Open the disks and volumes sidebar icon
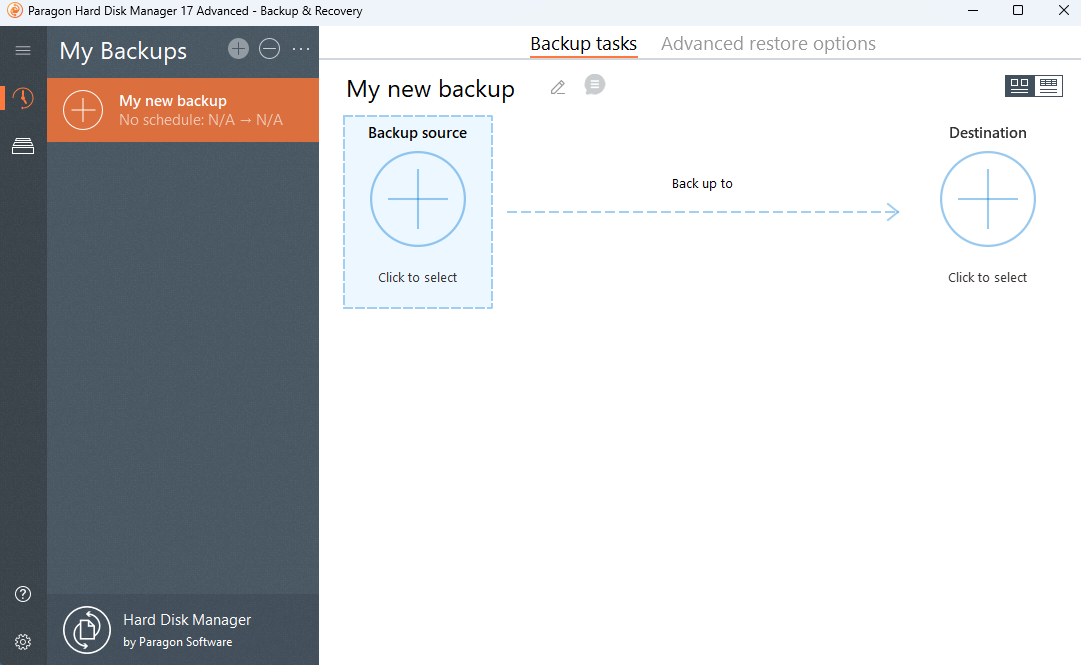The image size is (1081, 665). click(x=23, y=146)
